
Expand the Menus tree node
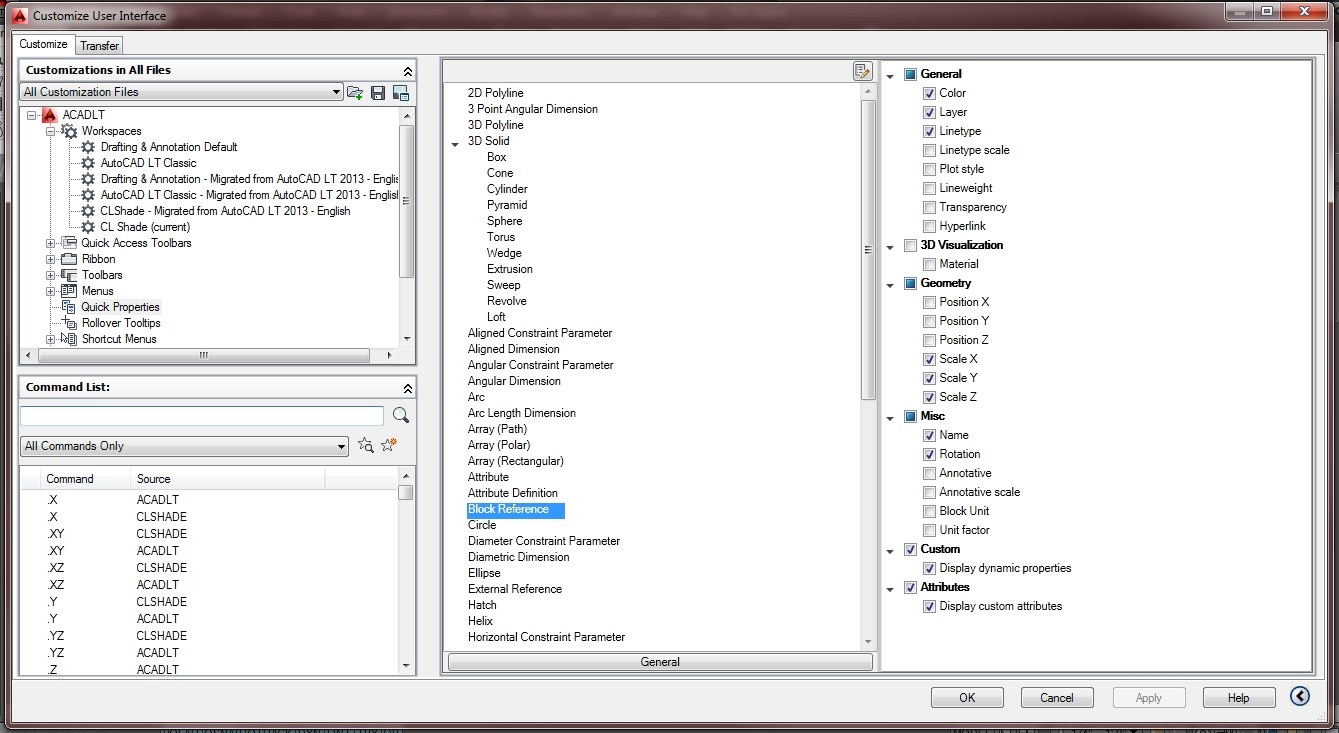(50, 291)
